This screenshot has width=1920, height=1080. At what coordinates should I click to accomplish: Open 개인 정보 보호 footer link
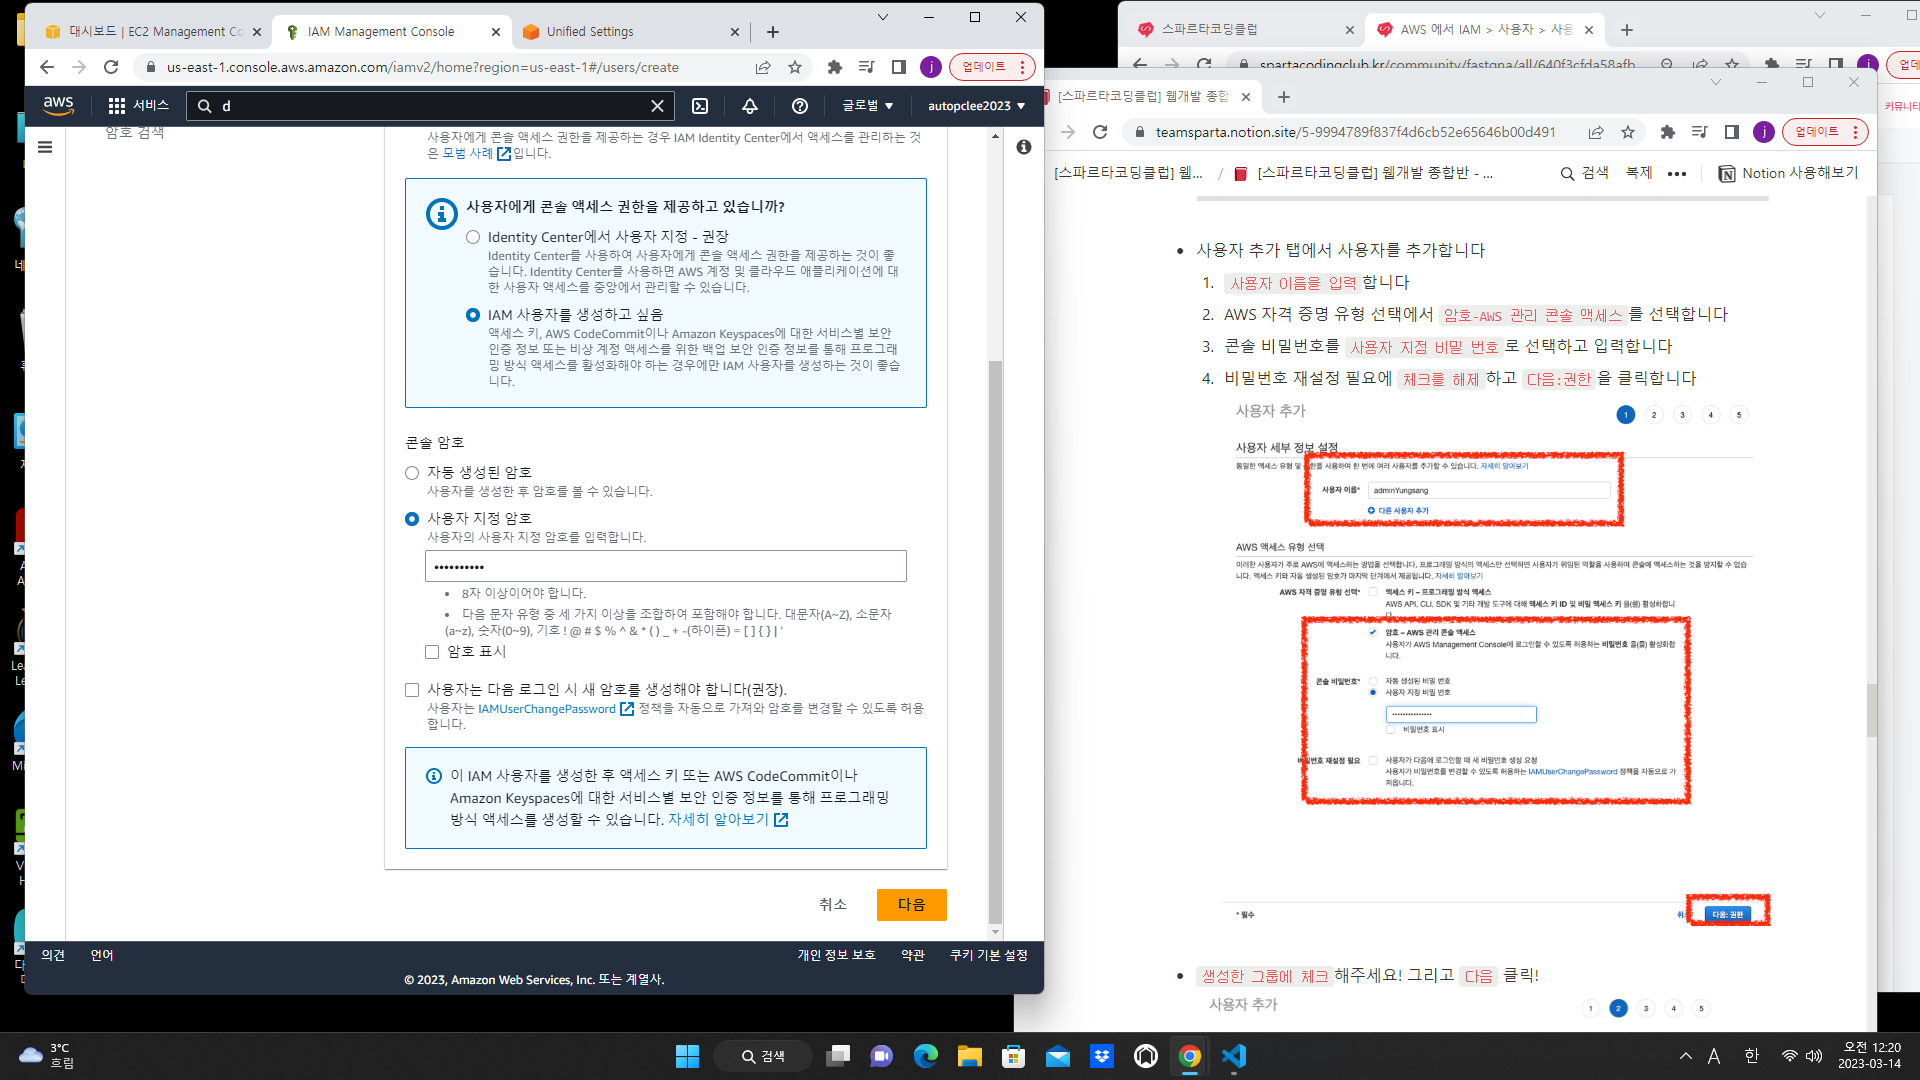[836, 956]
